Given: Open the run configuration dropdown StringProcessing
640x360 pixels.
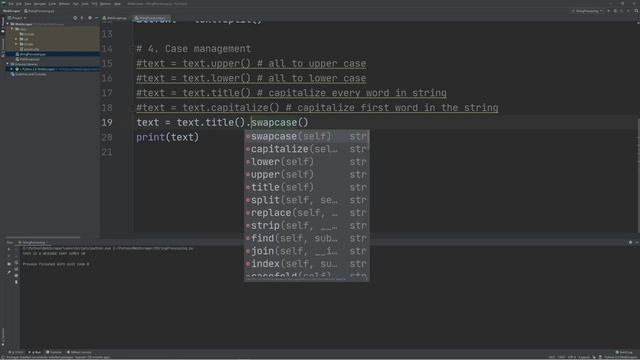Looking at the screenshot, I should [587, 11].
